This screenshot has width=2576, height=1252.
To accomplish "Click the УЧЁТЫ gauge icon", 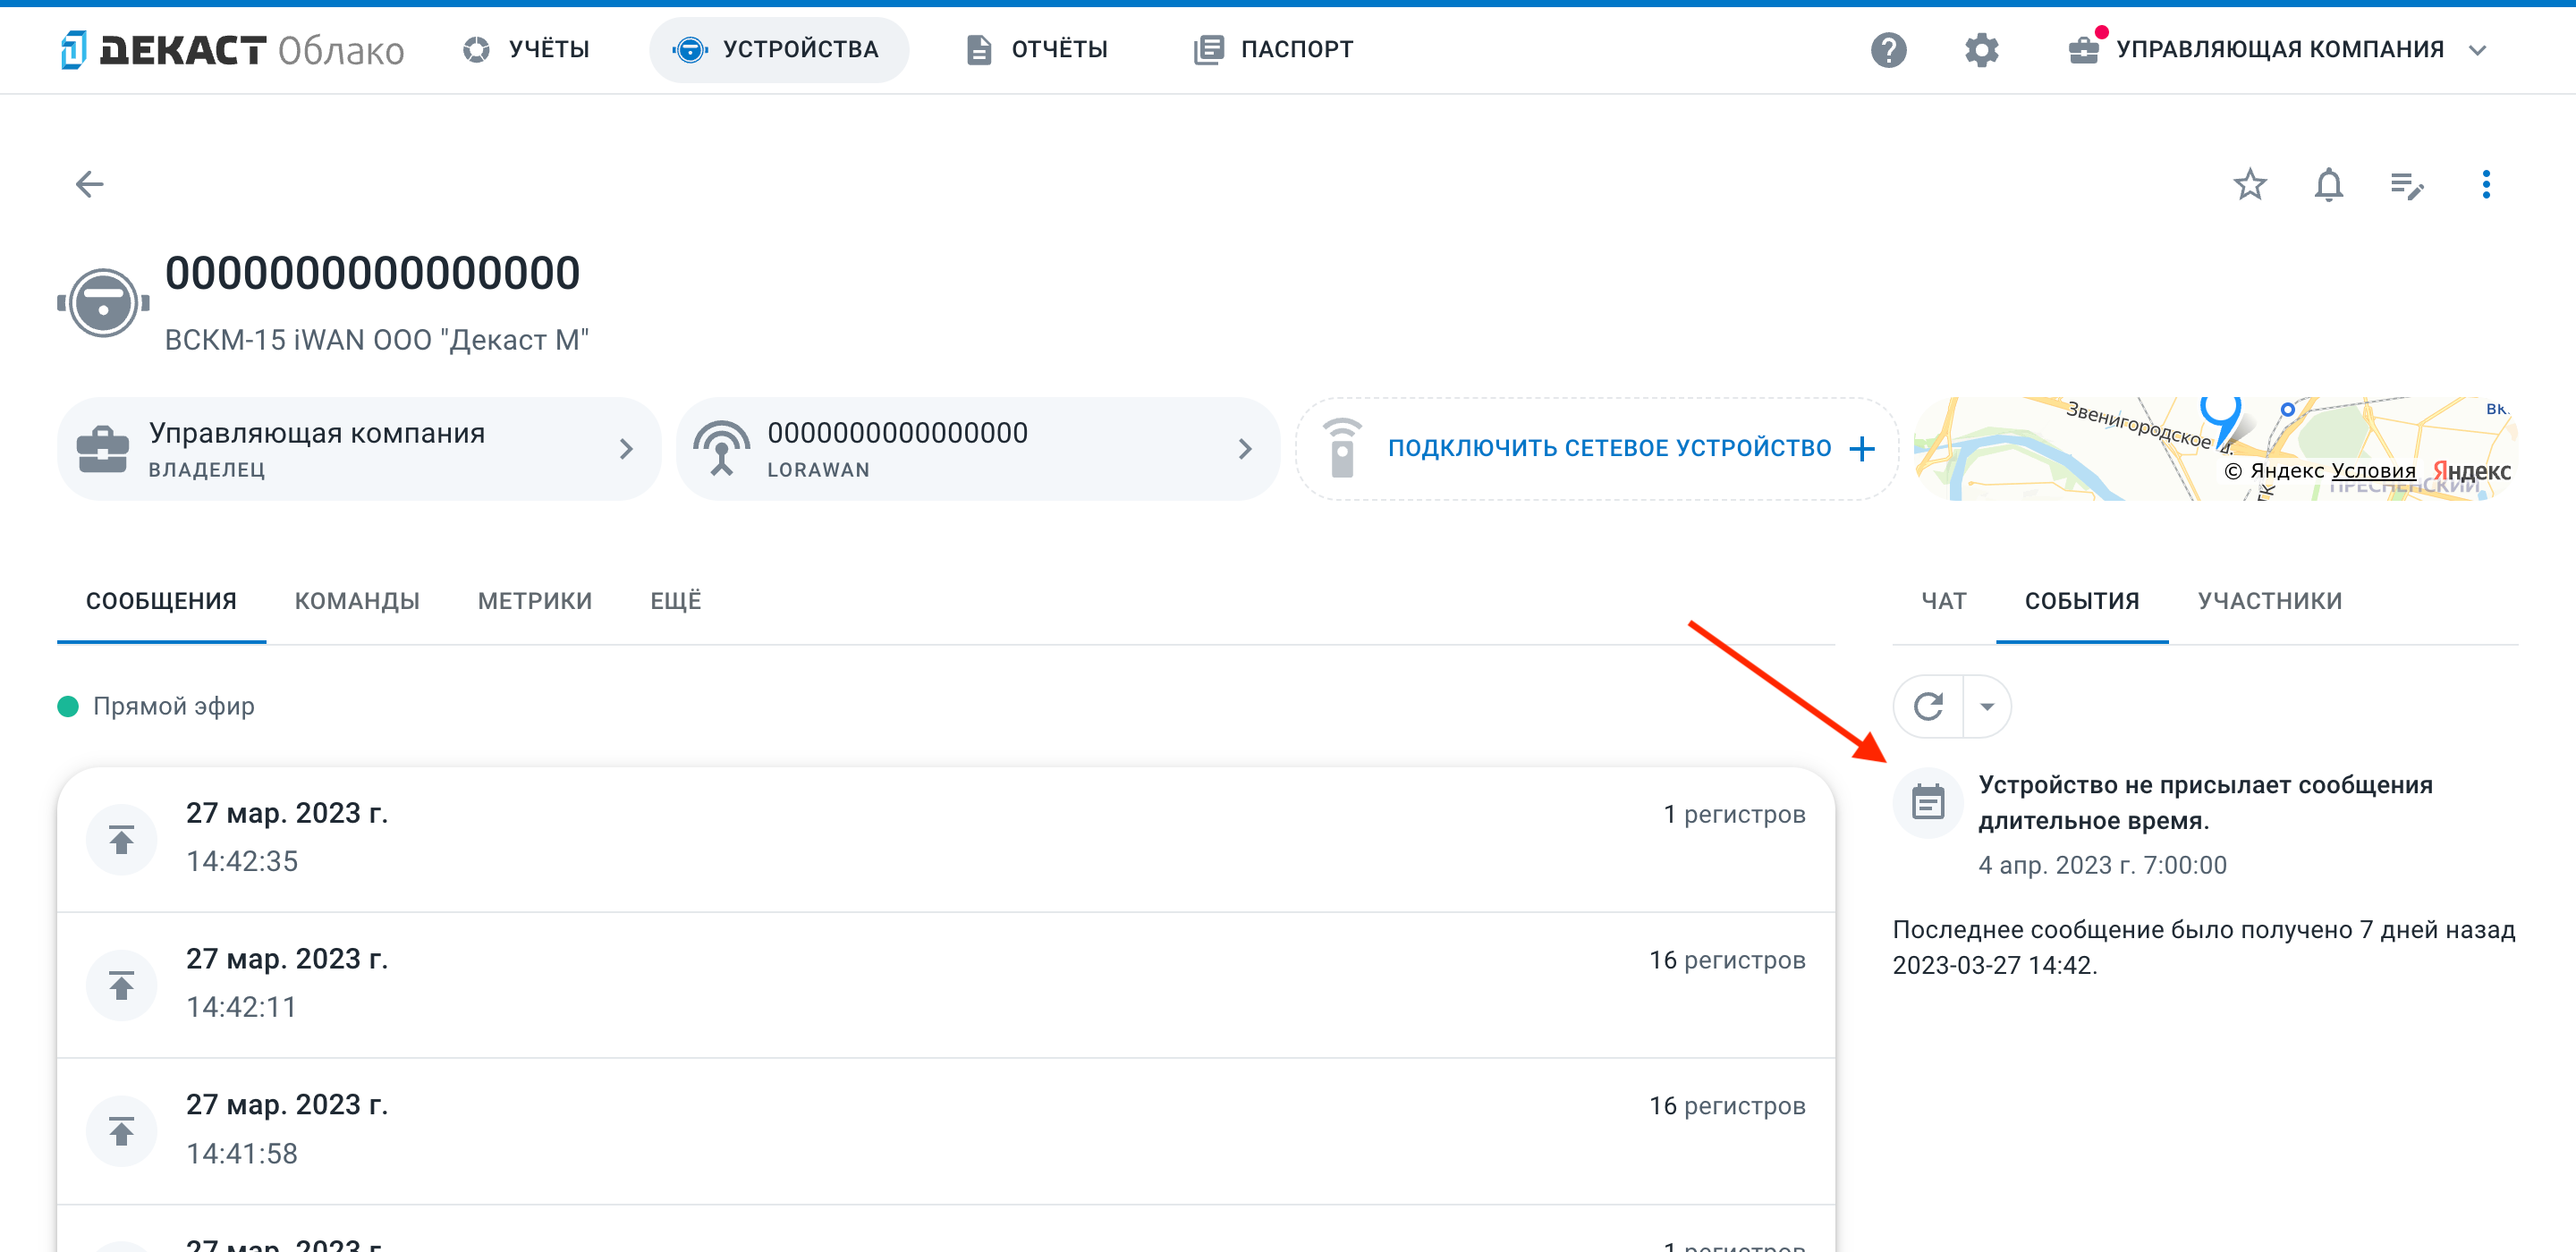I will click(476, 49).
